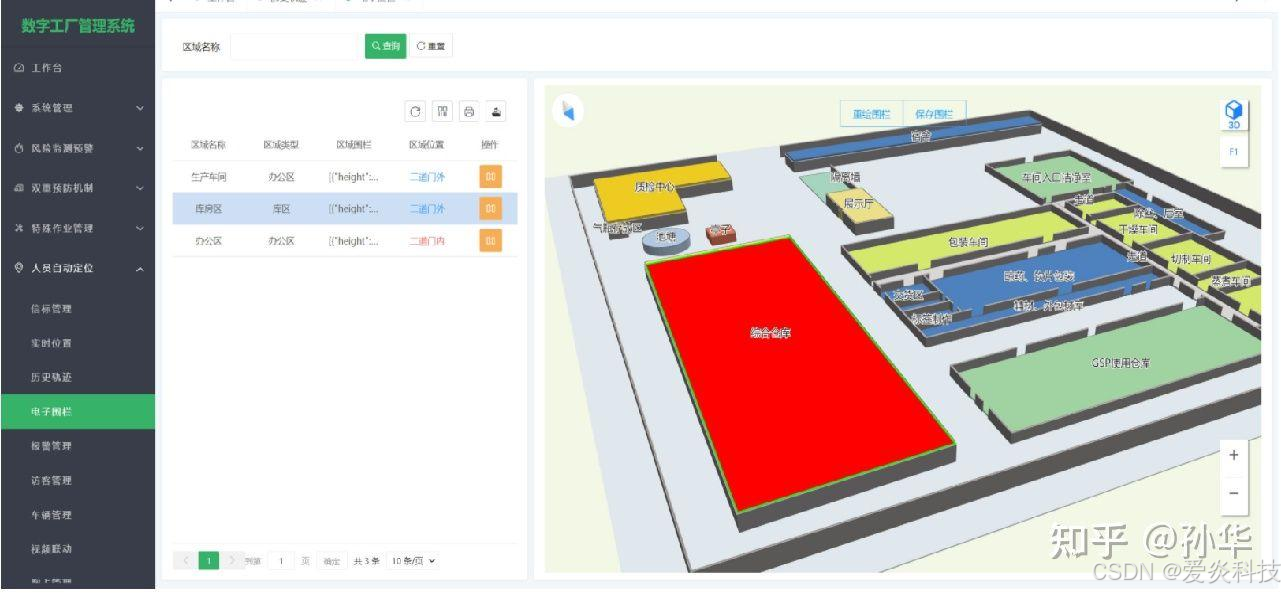Screen dimensions: 1285x593
Task: Focus the 区域名称 search input field
Action: 295,46
